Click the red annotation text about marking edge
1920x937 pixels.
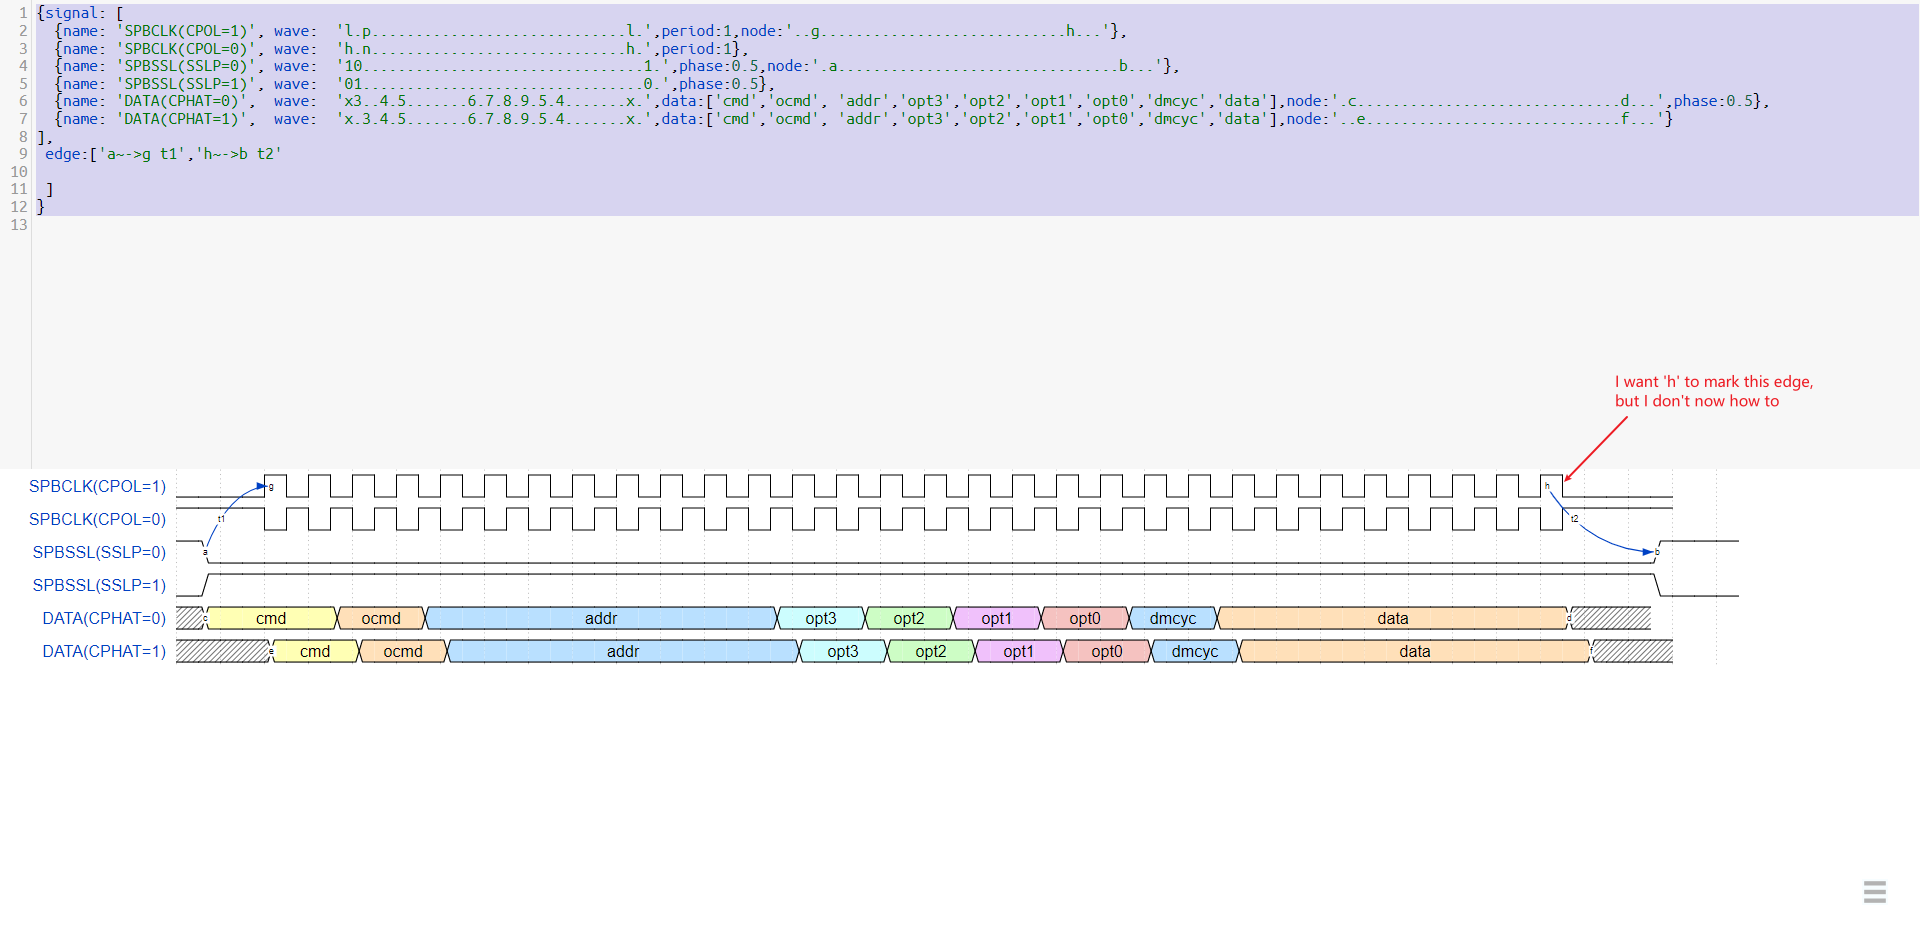[x=1714, y=391]
